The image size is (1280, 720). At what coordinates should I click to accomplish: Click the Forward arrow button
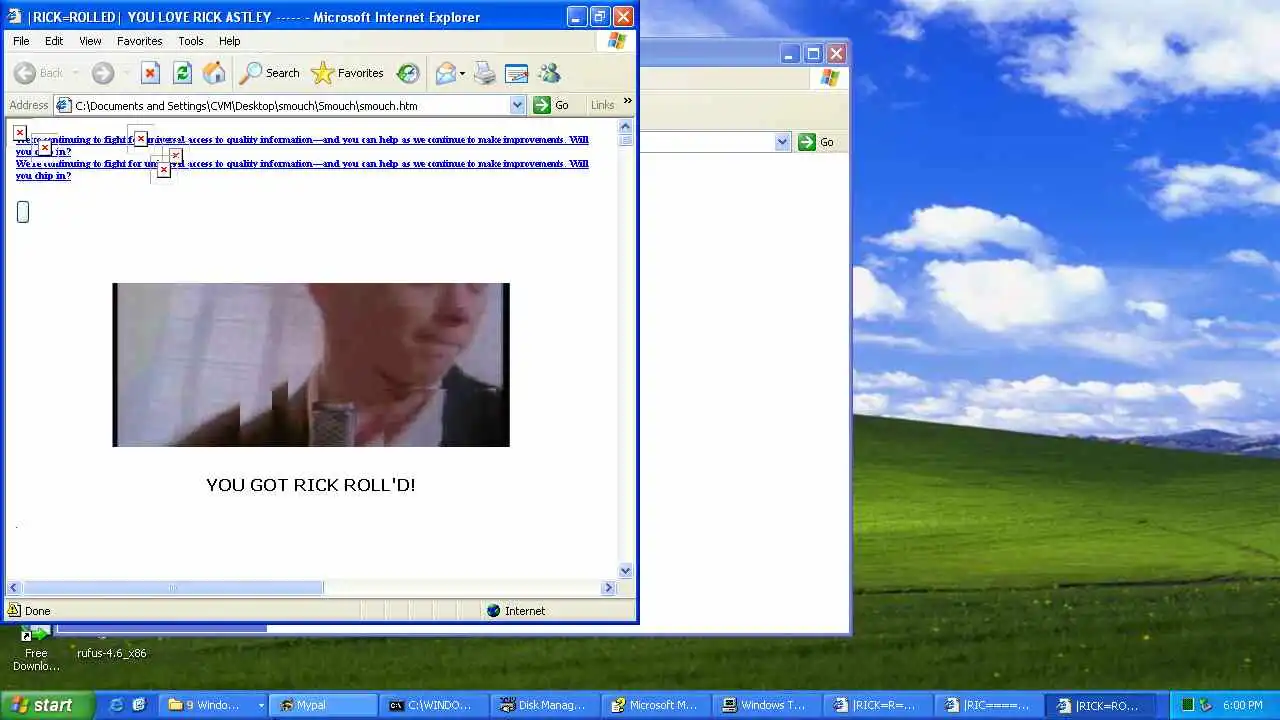pos(103,73)
